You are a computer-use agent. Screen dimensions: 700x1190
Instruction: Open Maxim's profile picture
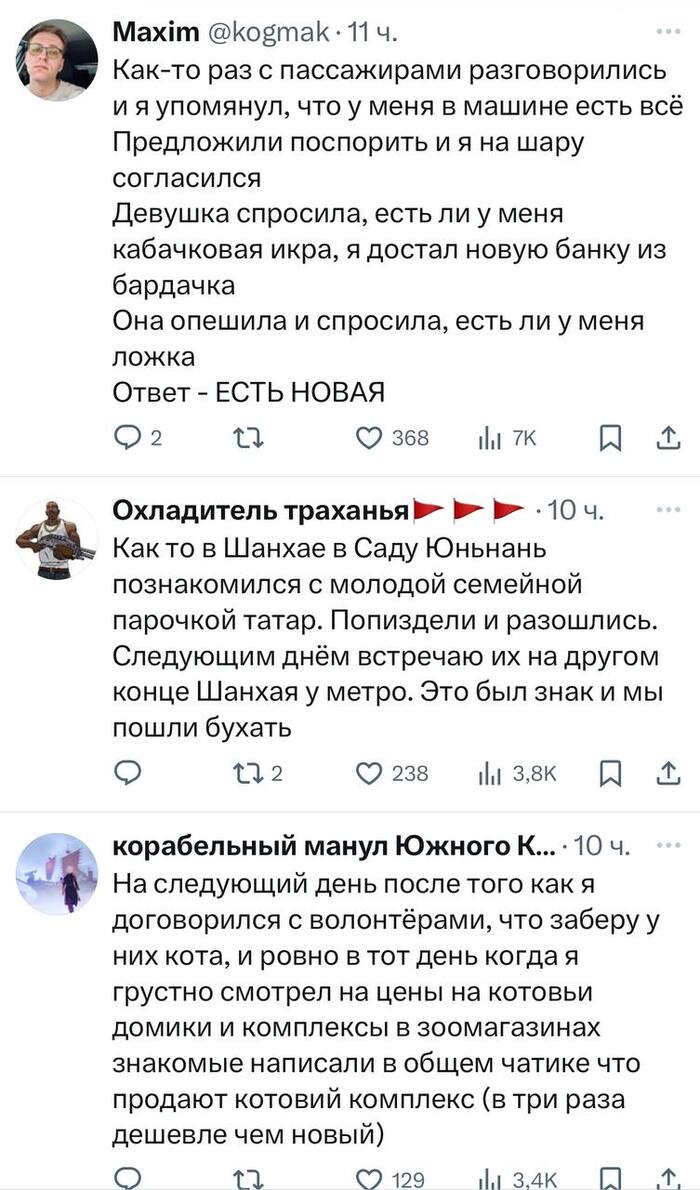pos(57,59)
